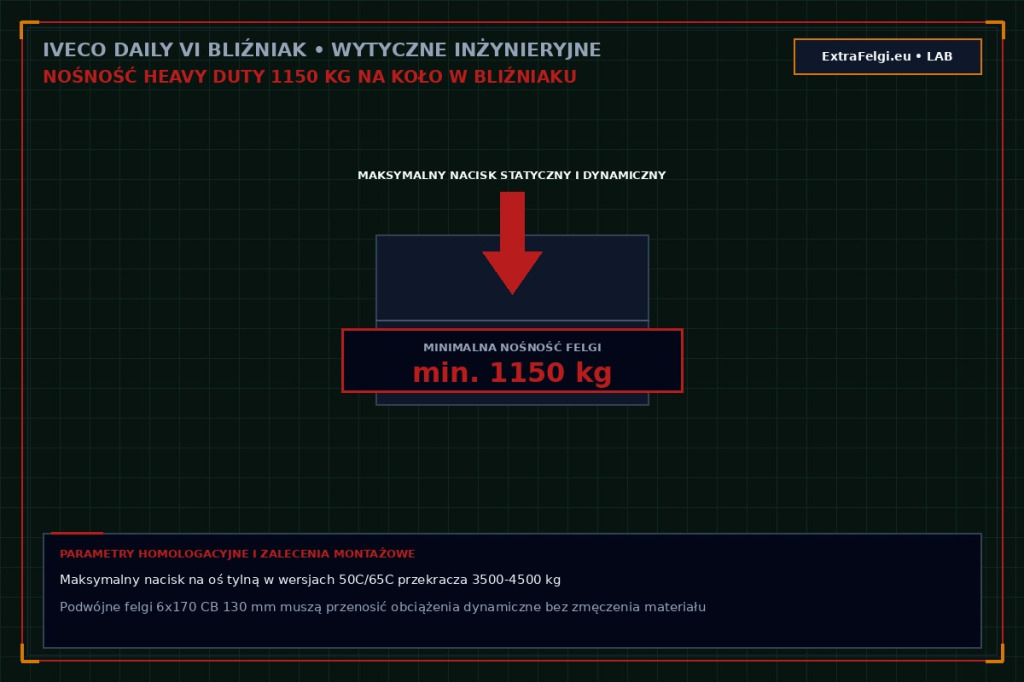Click the line "Podwójne felgi 6x170 CB 130 mm"
Screen dimensions: 1024x682
click(x=168, y=607)
